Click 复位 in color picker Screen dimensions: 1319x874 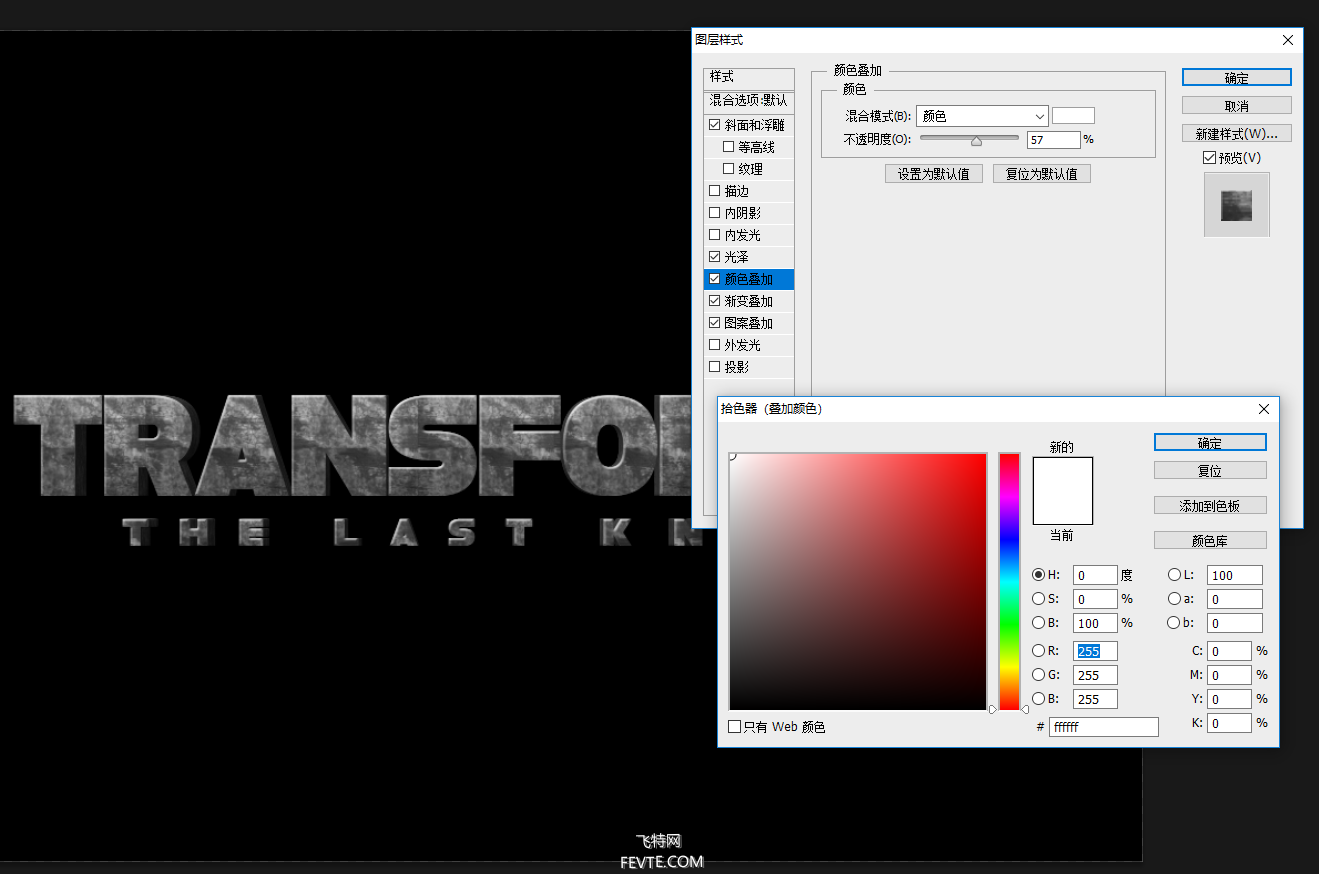[1210, 470]
